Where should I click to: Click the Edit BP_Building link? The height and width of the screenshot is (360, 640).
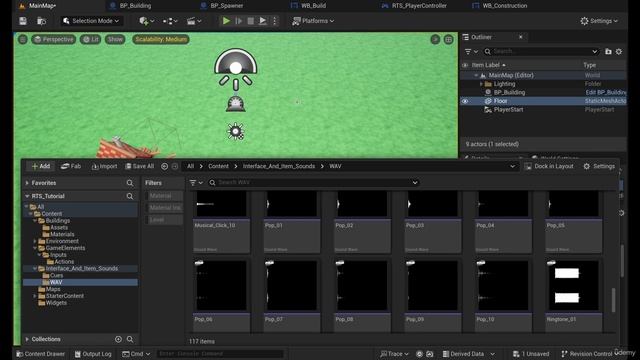606,92
